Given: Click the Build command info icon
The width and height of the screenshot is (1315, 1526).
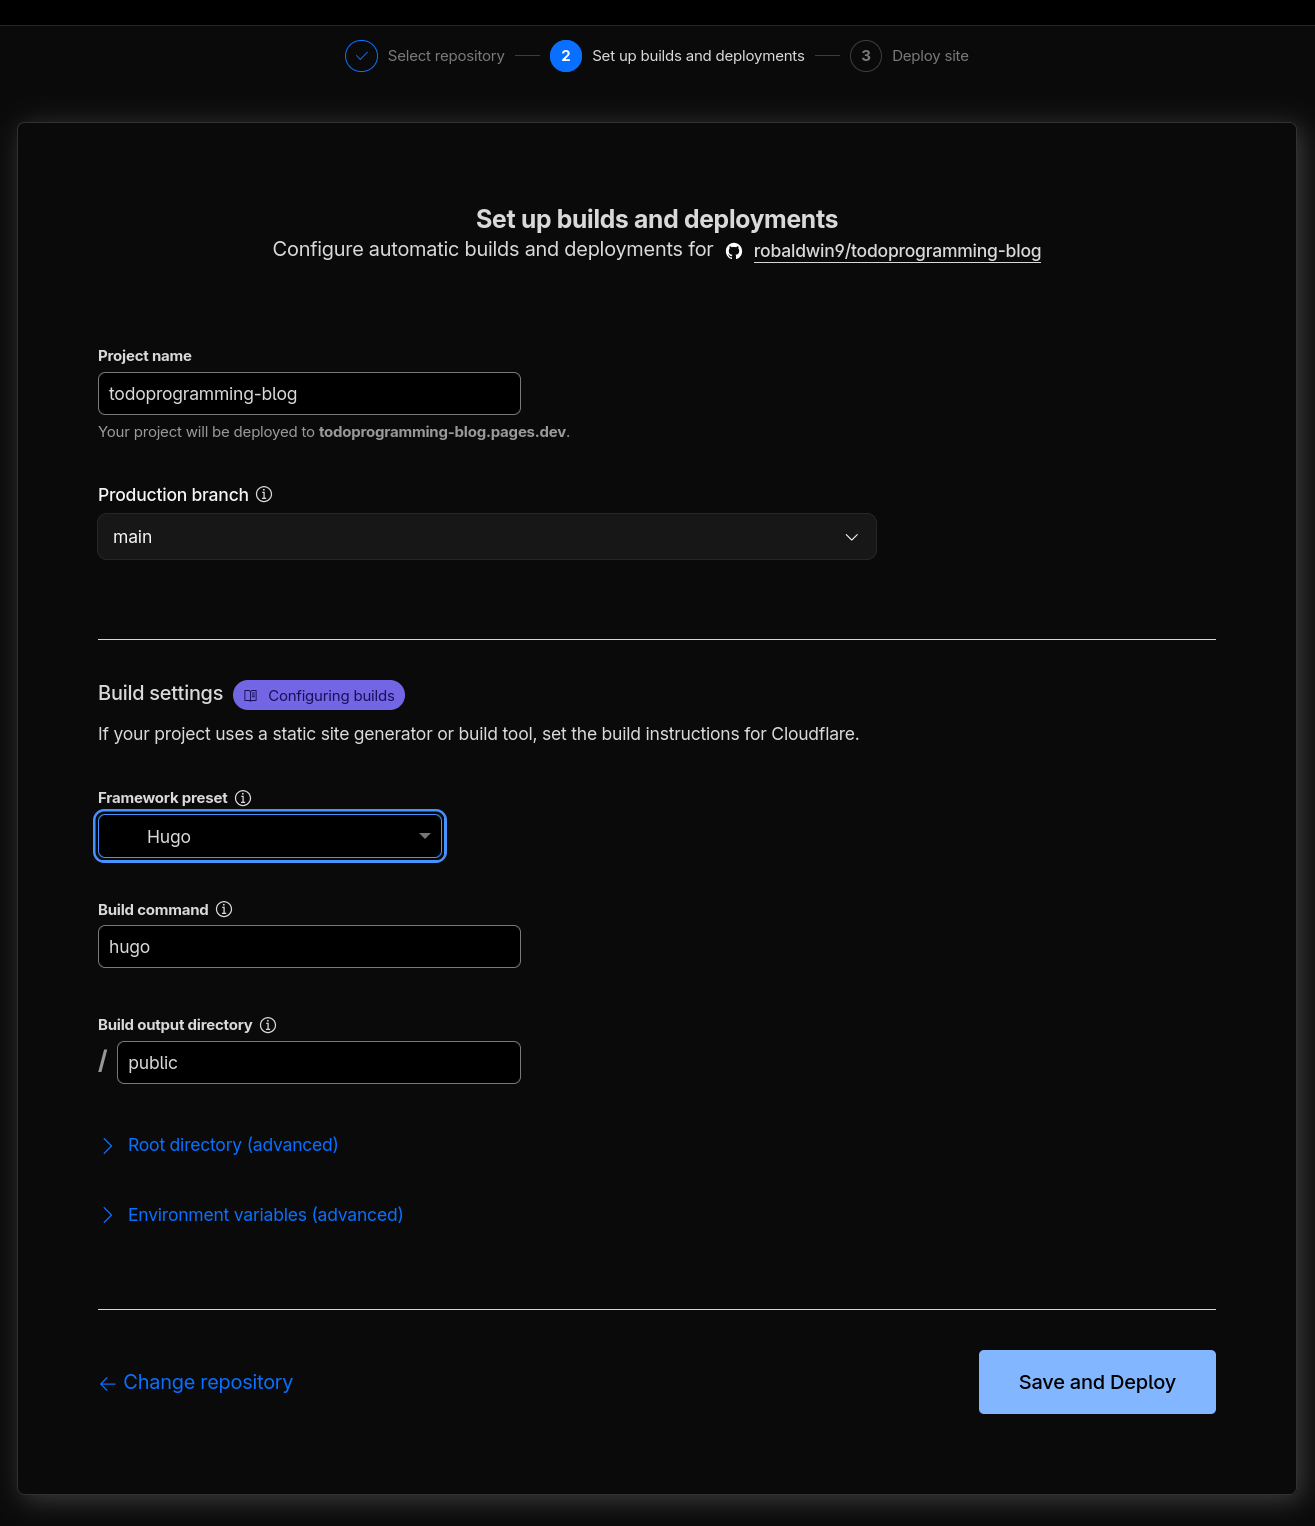Looking at the screenshot, I should pos(224,909).
